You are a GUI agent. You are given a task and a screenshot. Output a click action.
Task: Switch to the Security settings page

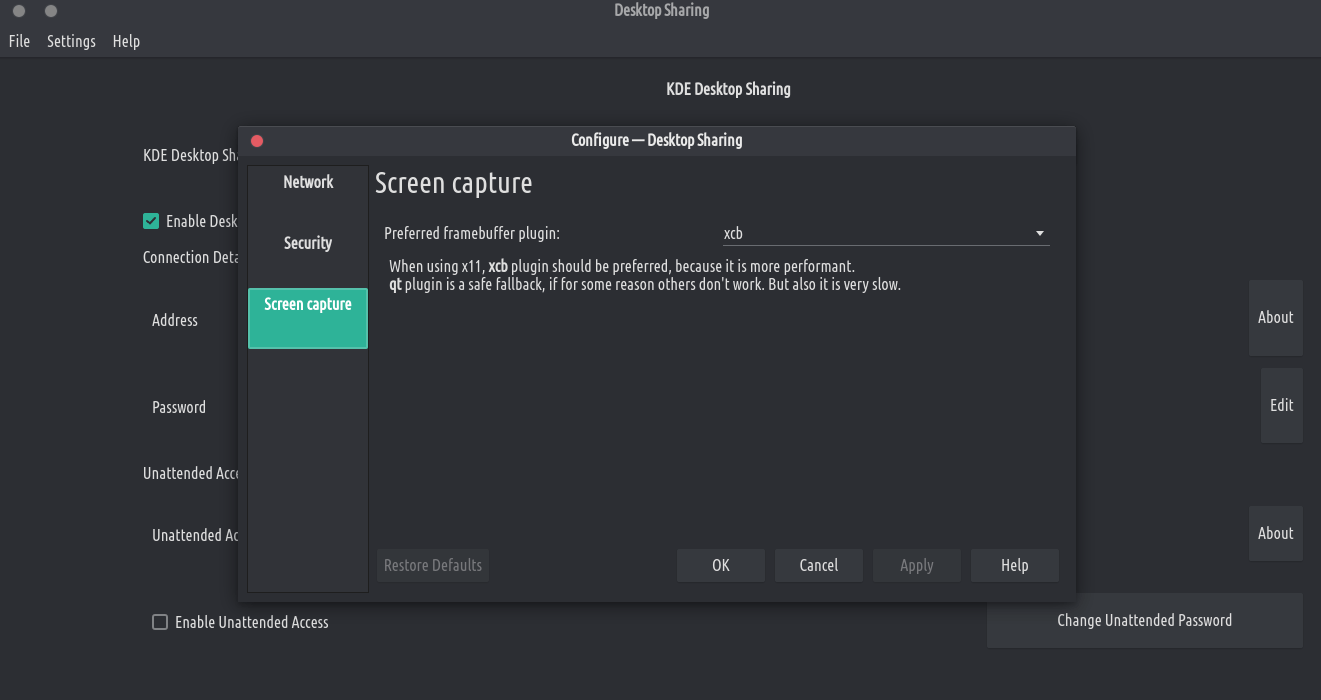tap(308, 243)
